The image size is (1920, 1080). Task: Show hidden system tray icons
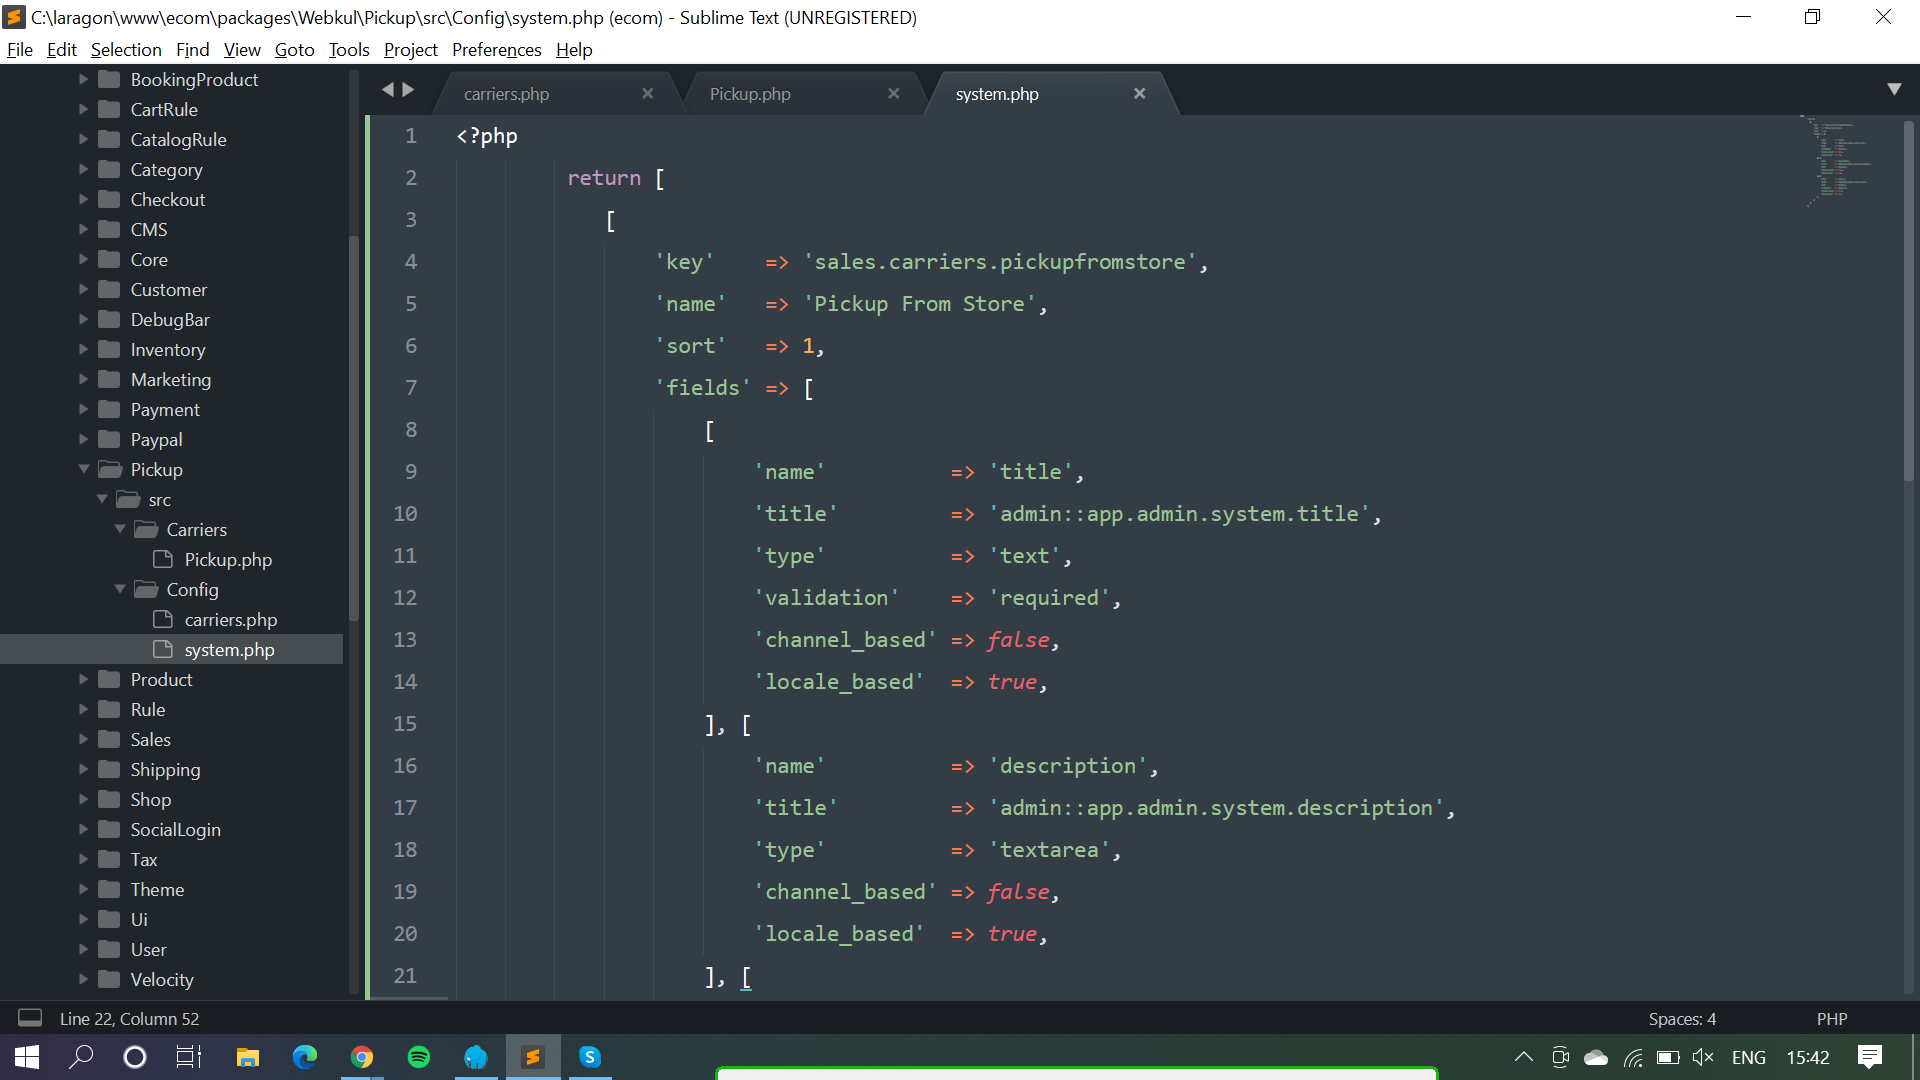[1523, 1057]
